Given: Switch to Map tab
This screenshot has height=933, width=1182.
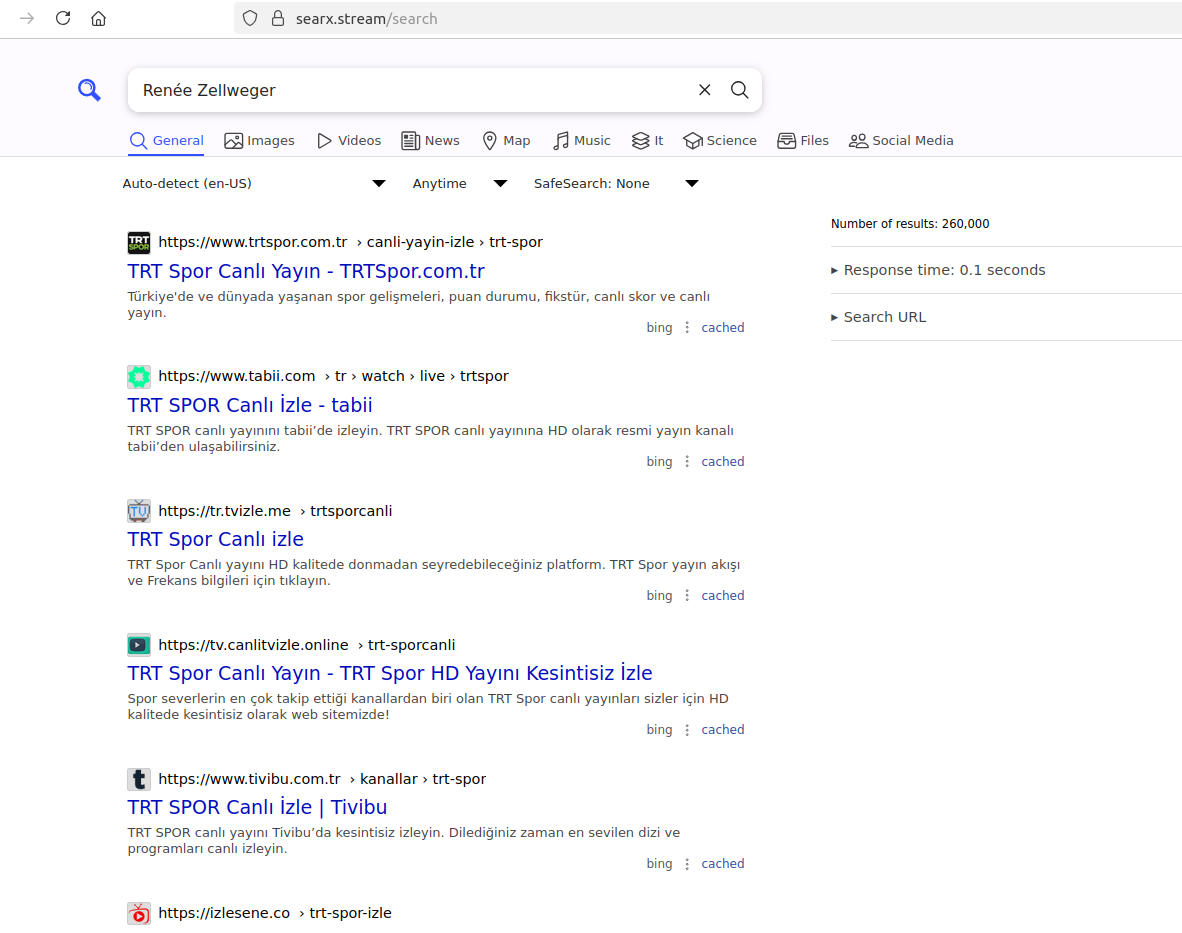Looking at the screenshot, I should (x=506, y=141).
